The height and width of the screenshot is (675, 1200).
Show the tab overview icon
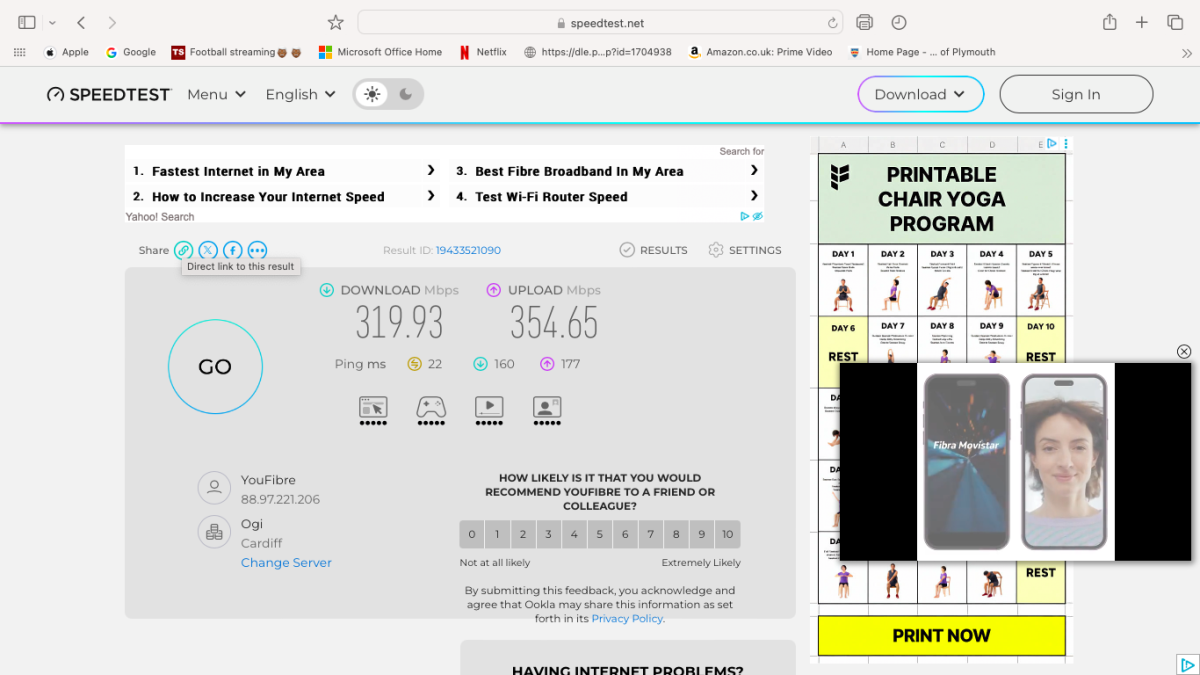click(x=1175, y=22)
